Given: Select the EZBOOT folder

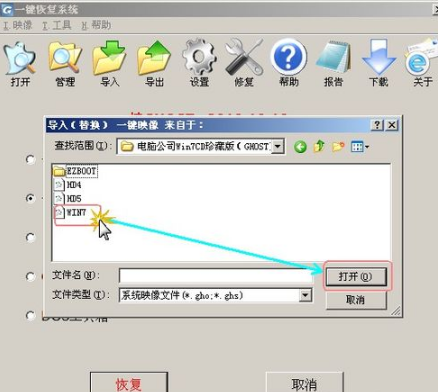Looking at the screenshot, I should coord(75,171).
